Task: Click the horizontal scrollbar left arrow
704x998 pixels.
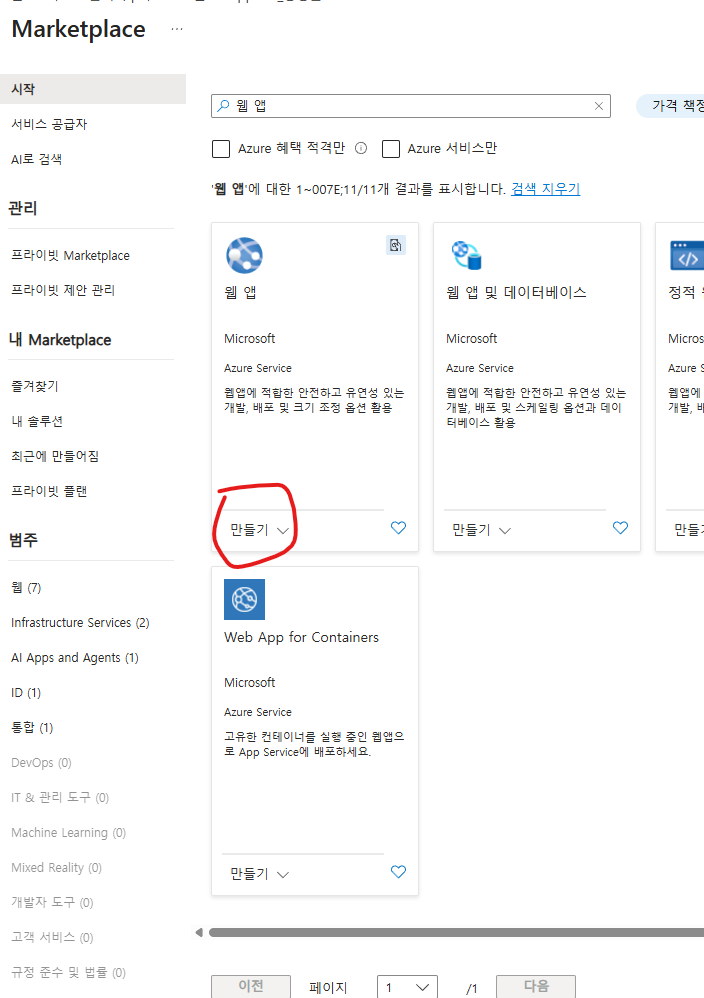Action: pyautogui.click(x=199, y=932)
